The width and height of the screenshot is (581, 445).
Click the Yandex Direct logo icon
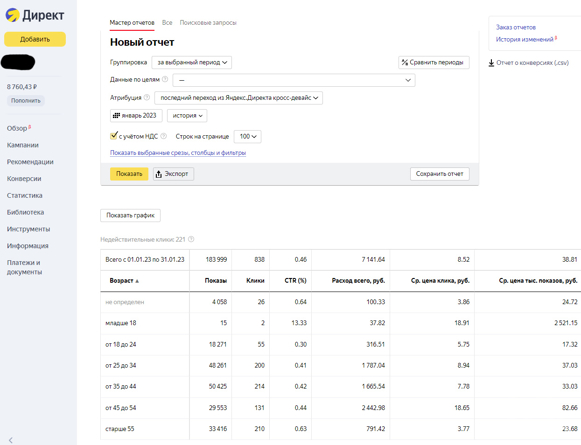(x=12, y=15)
